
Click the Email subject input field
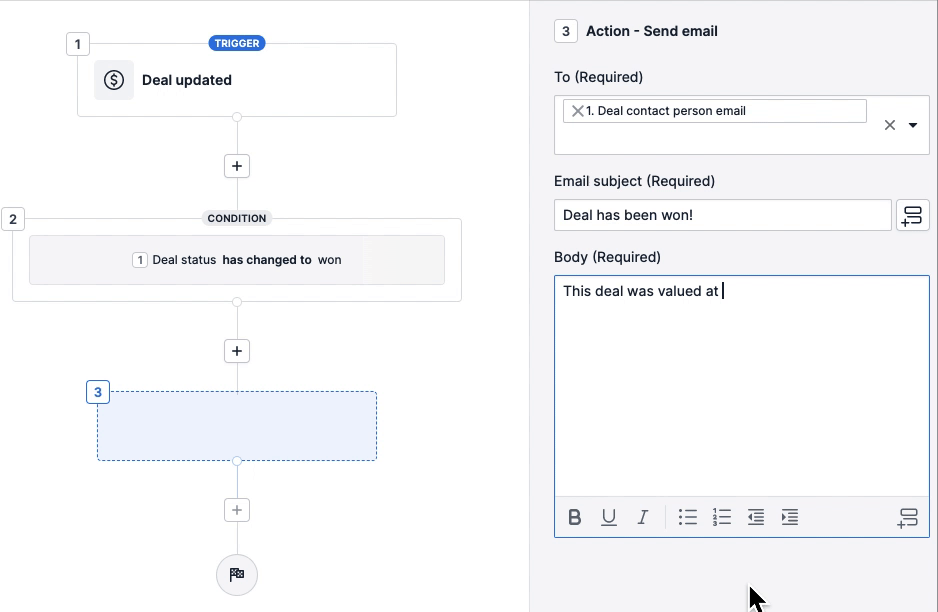tap(722, 215)
